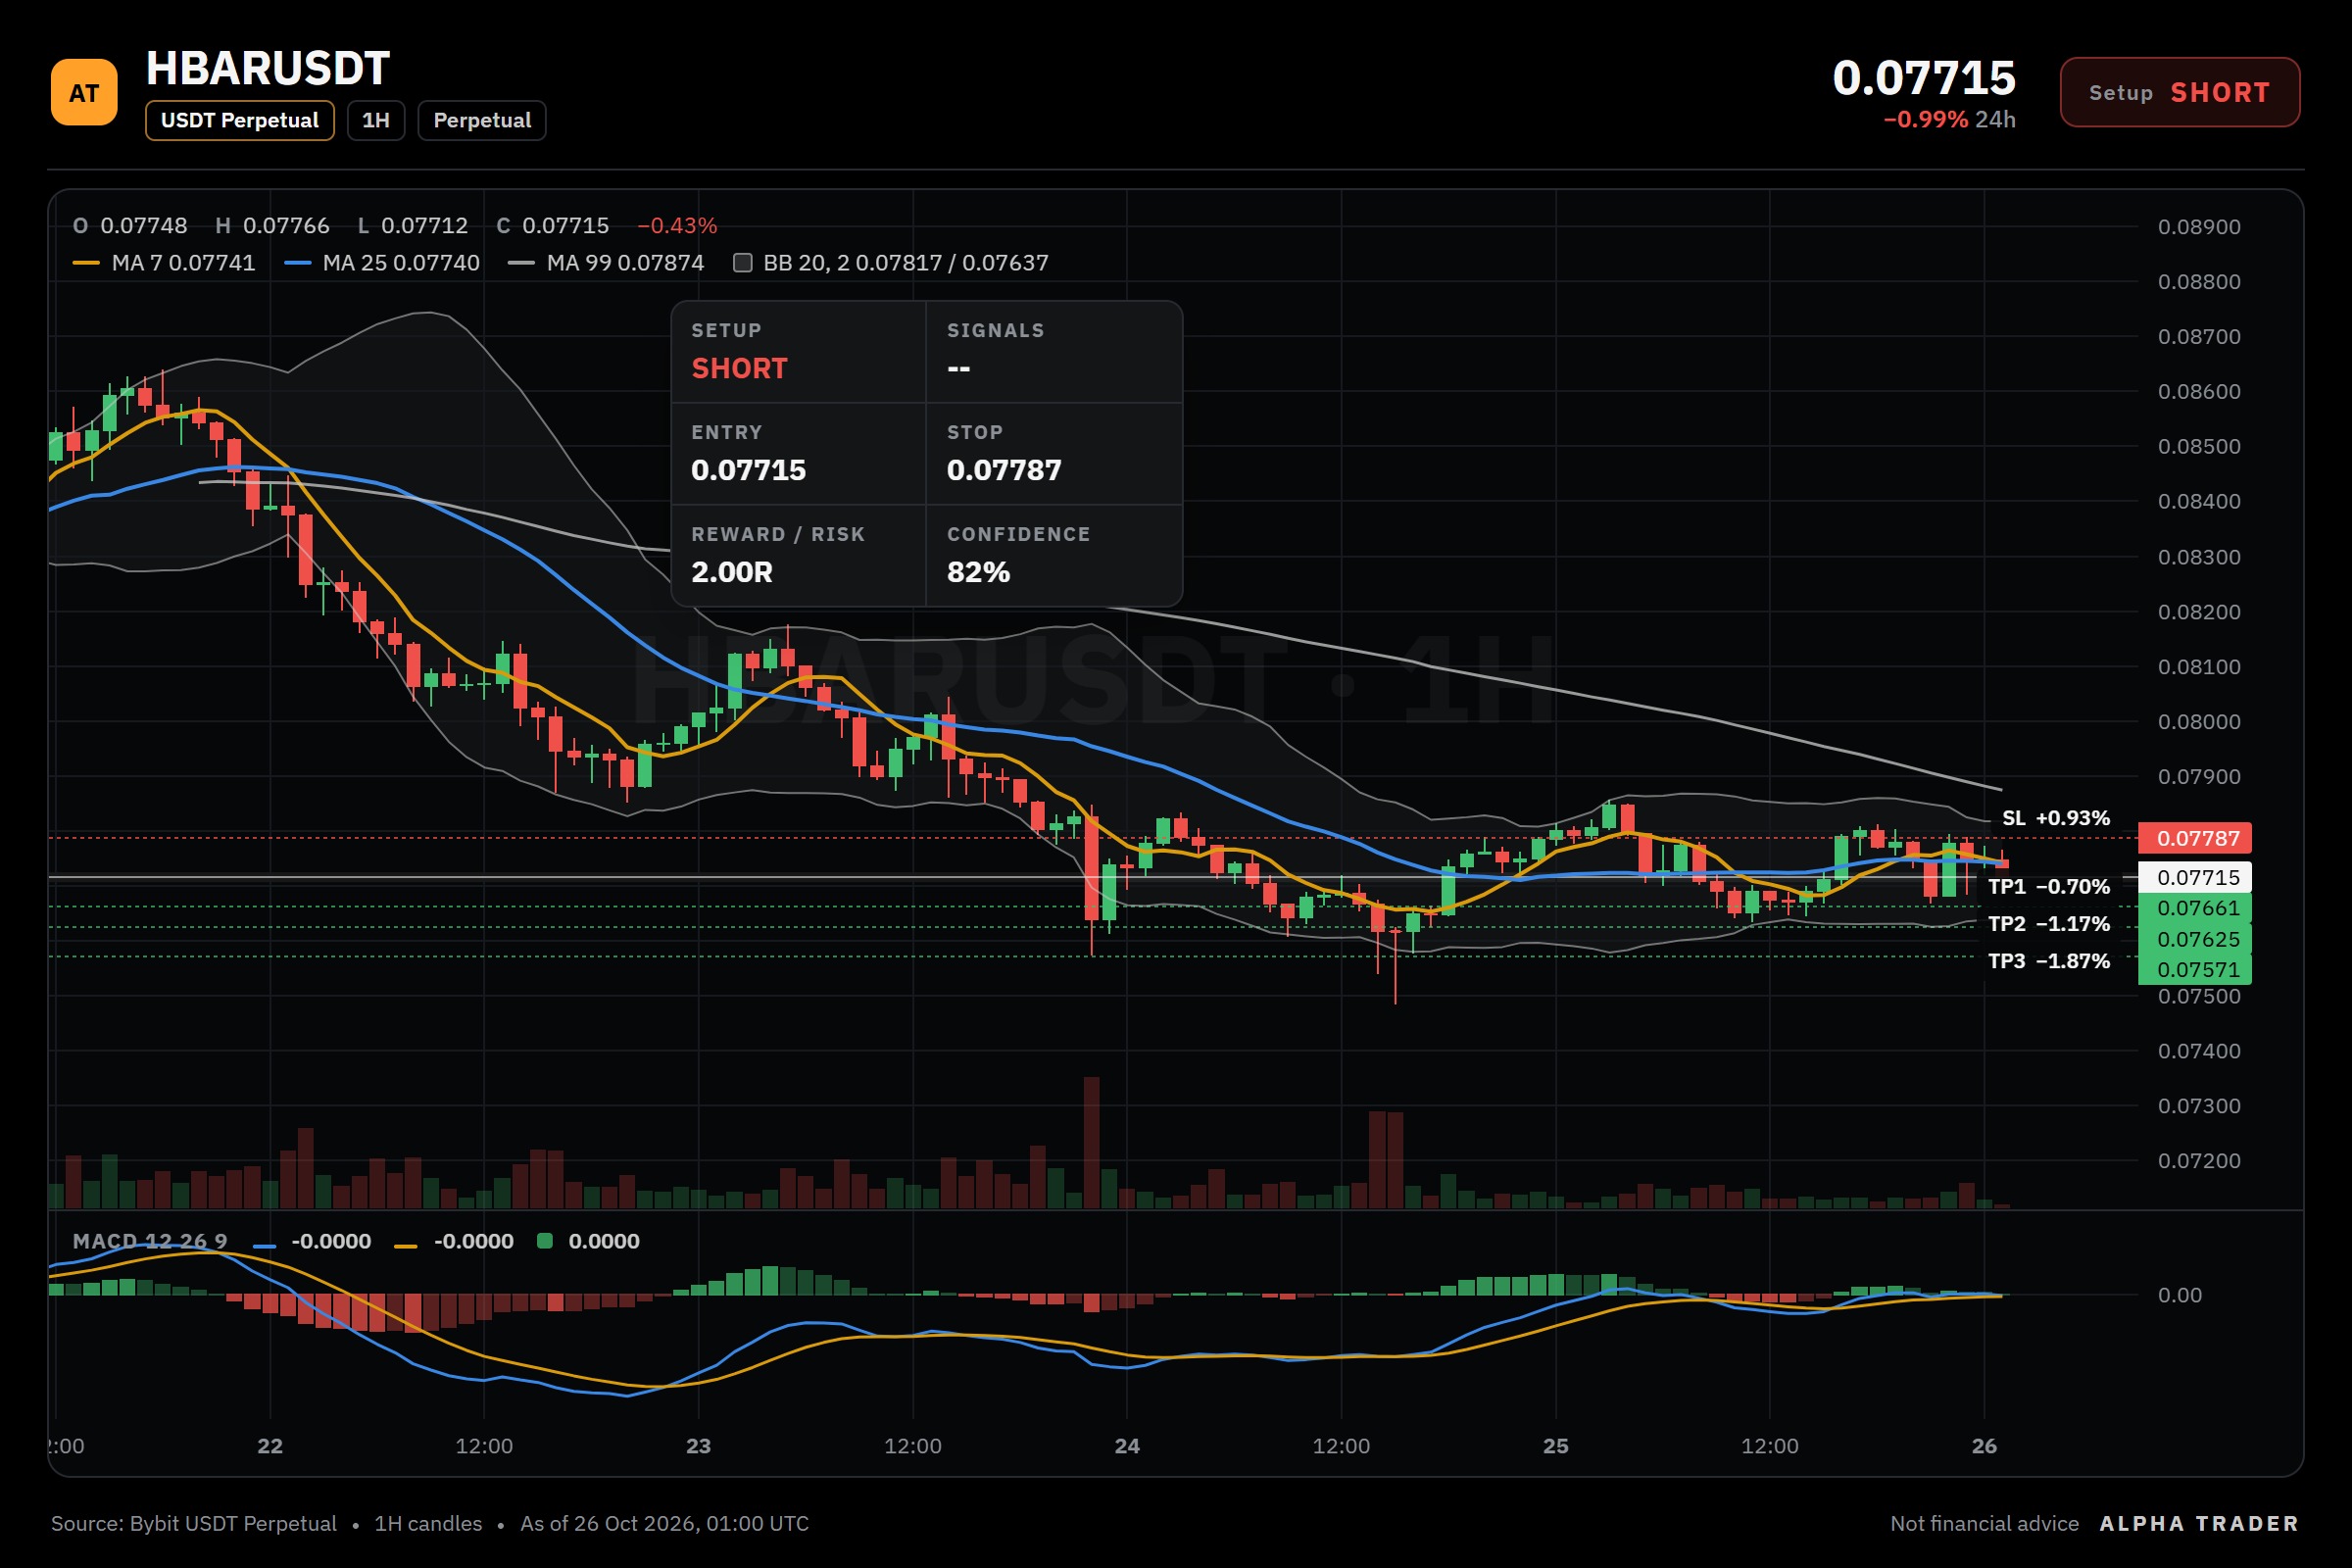Image resolution: width=2352 pixels, height=1568 pixels.
Task: Click the green MACD histogram legend square
Action: [545, 1241]
